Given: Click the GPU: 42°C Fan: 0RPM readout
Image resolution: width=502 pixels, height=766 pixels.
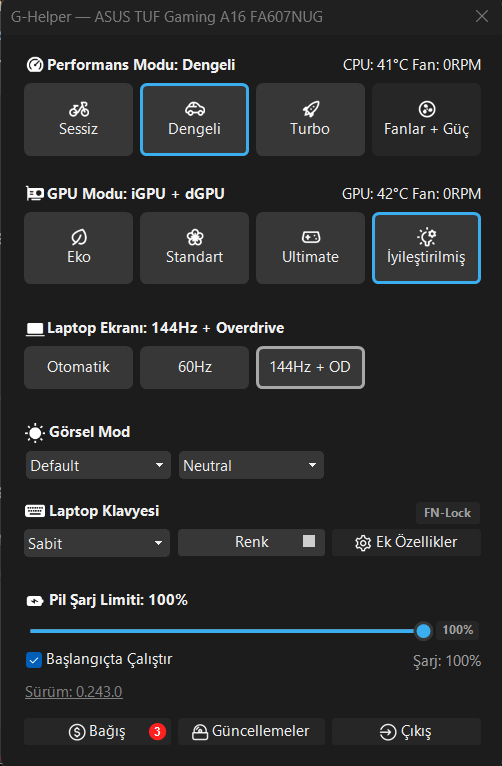Looking at the screenshot, I should click(412, 194).
